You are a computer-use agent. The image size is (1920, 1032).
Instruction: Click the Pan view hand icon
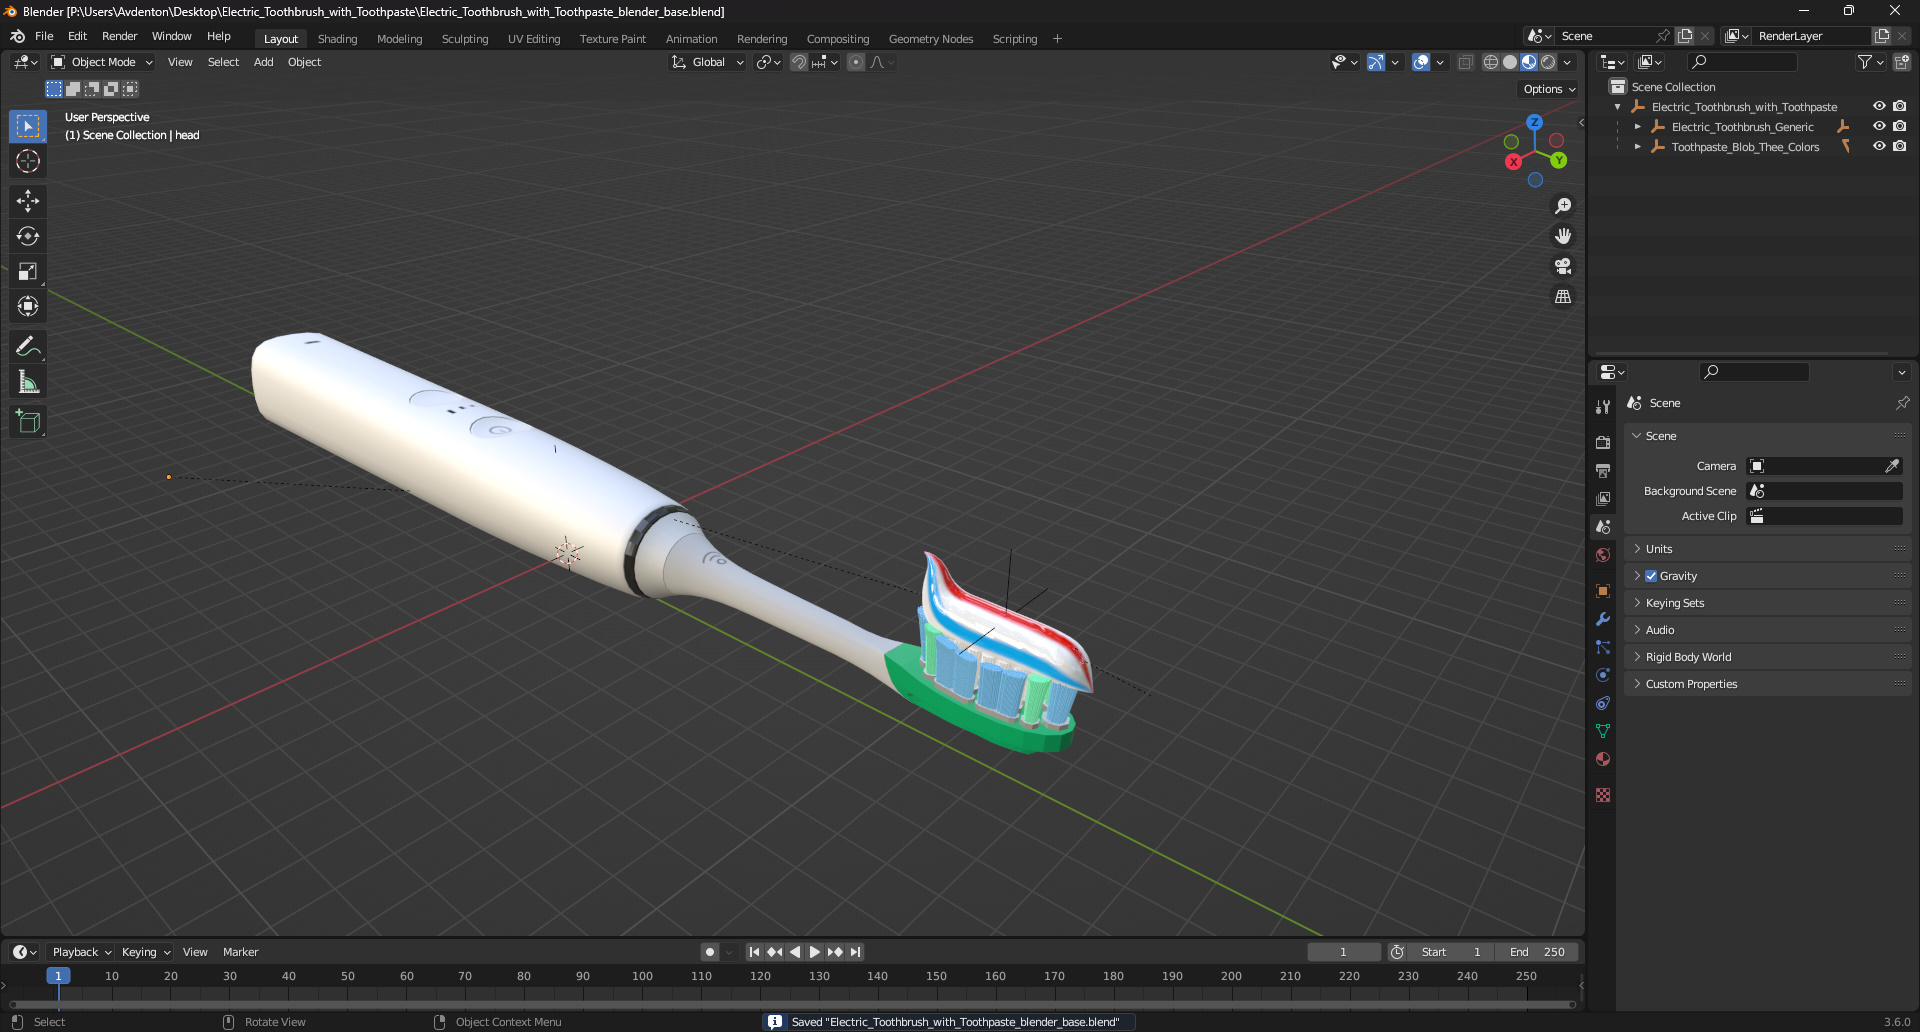[x=1563, y=236]
